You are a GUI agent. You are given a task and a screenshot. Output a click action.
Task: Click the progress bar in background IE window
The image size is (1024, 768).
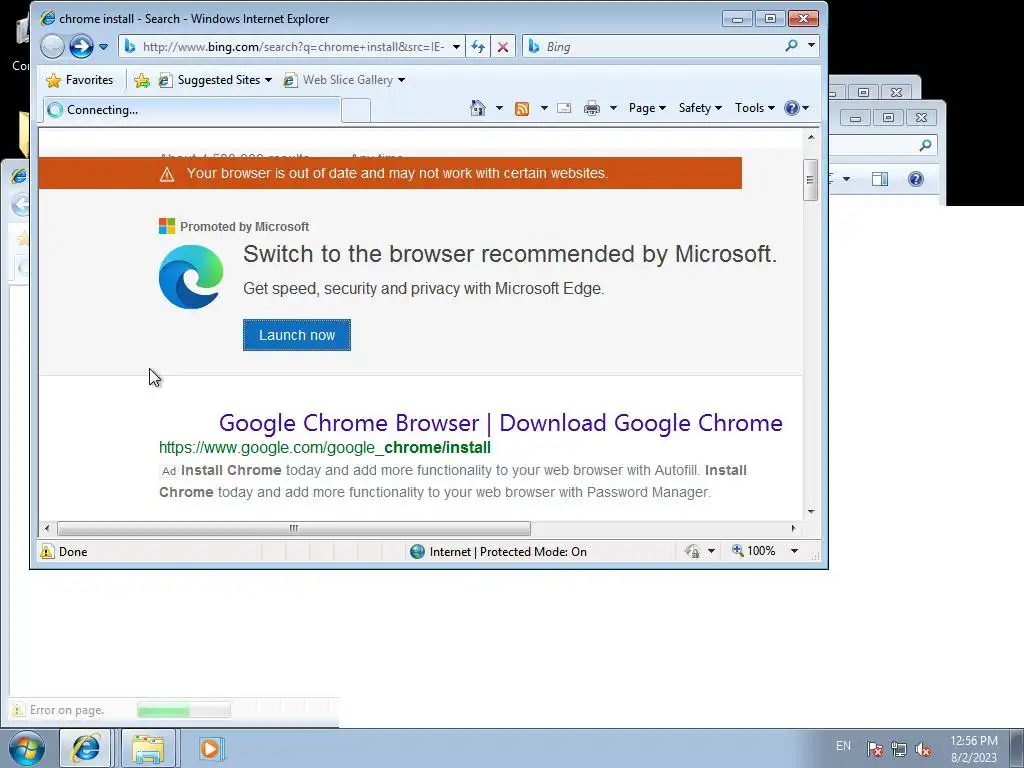(184, 710)
